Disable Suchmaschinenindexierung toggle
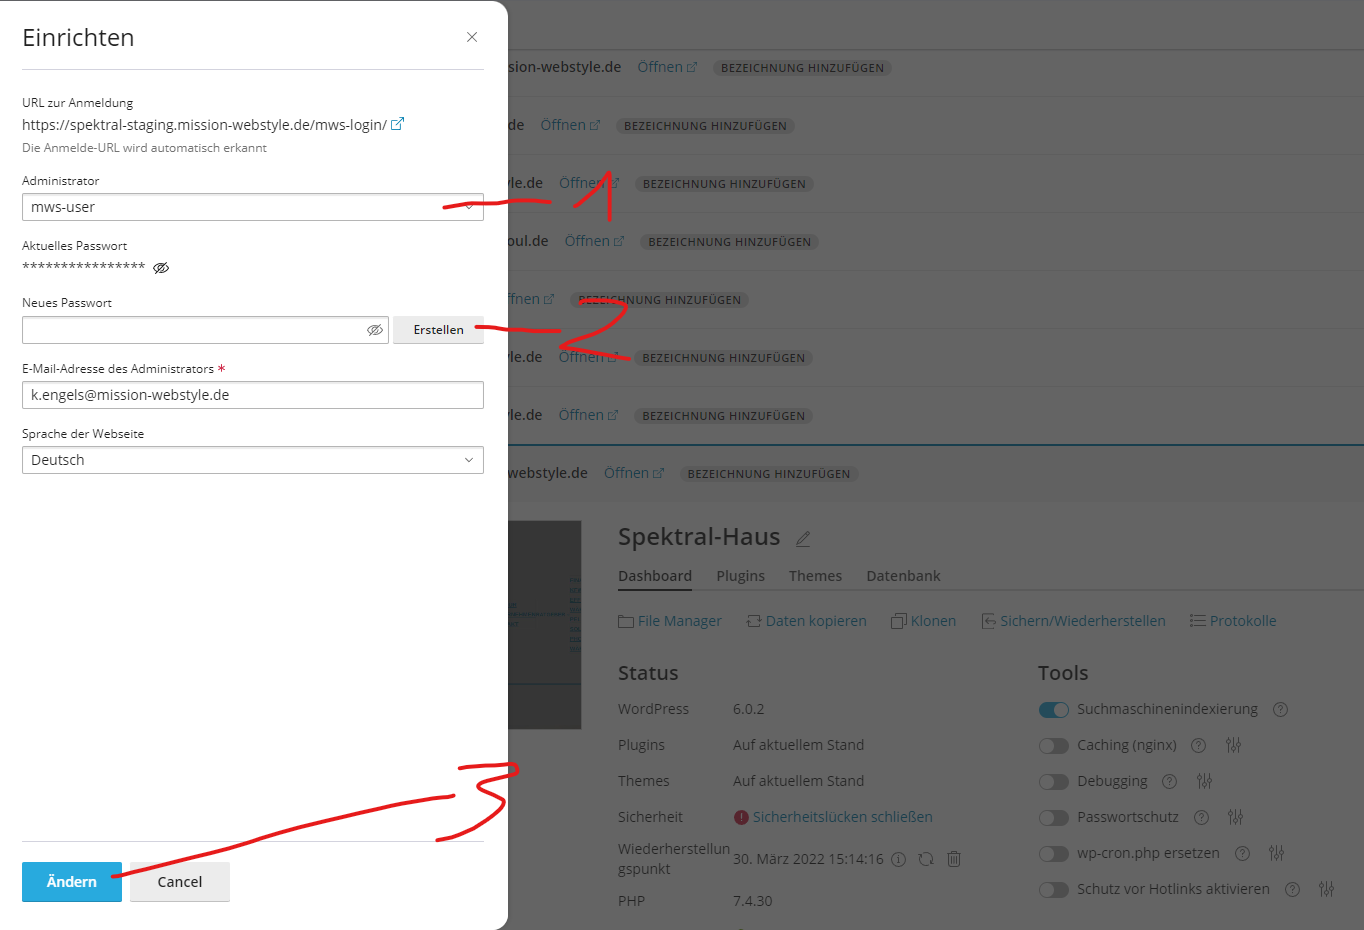1364x930 pixels. click(x=1053, y=709)
